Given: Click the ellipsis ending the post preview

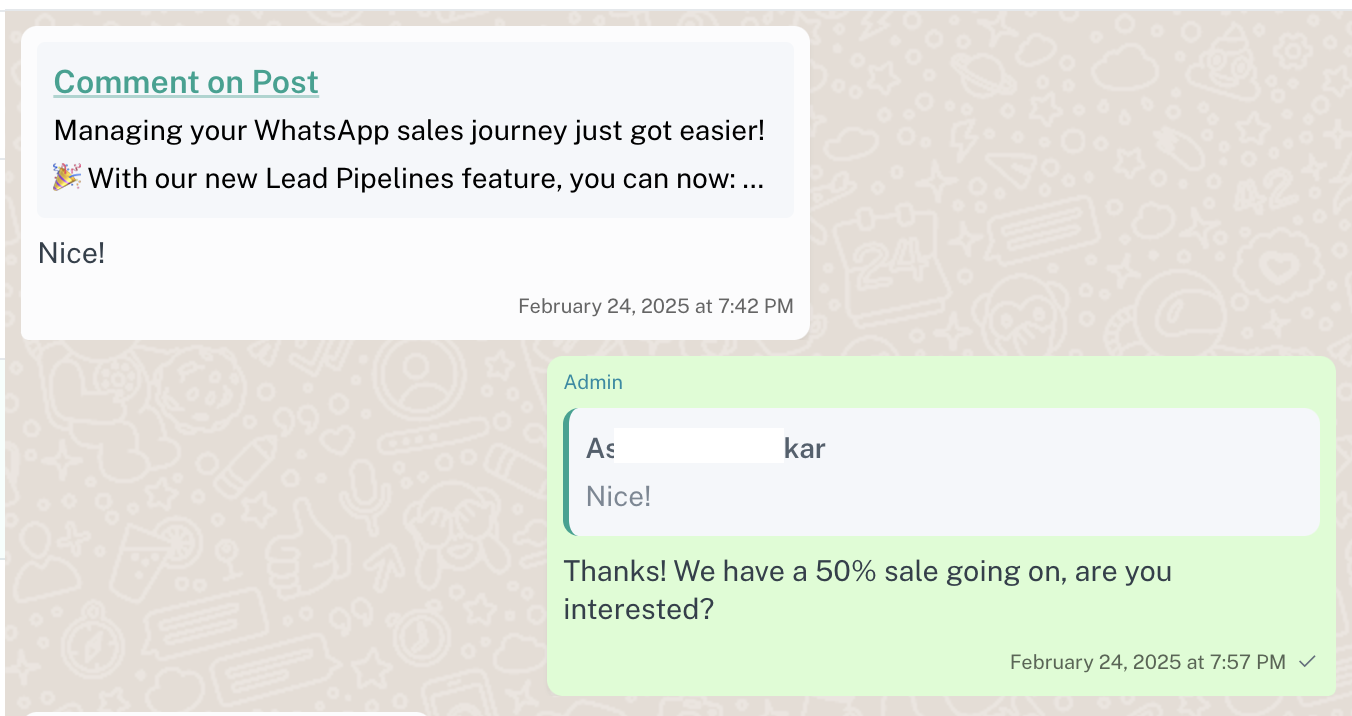Looking at the screenshot, I should (754, 181).
